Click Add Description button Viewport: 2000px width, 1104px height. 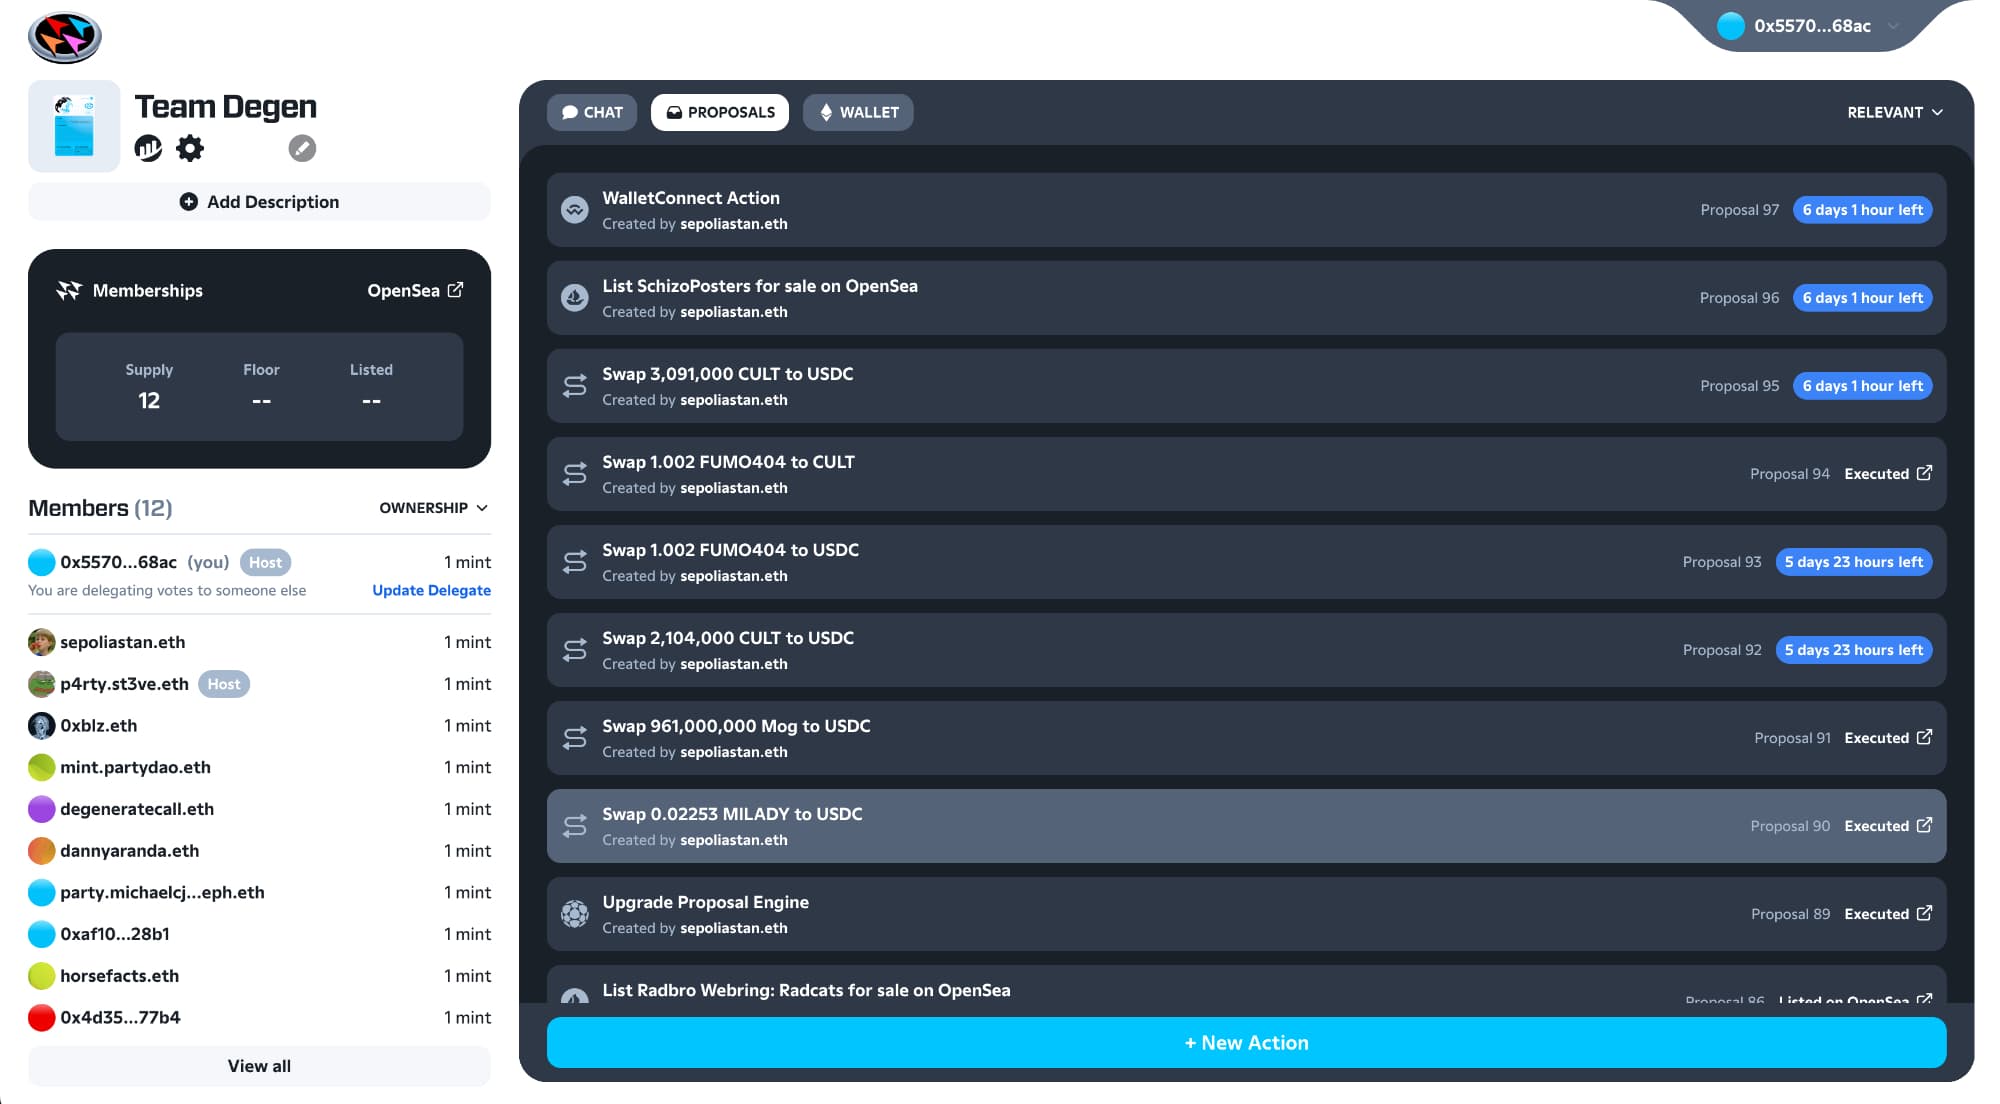259,202
